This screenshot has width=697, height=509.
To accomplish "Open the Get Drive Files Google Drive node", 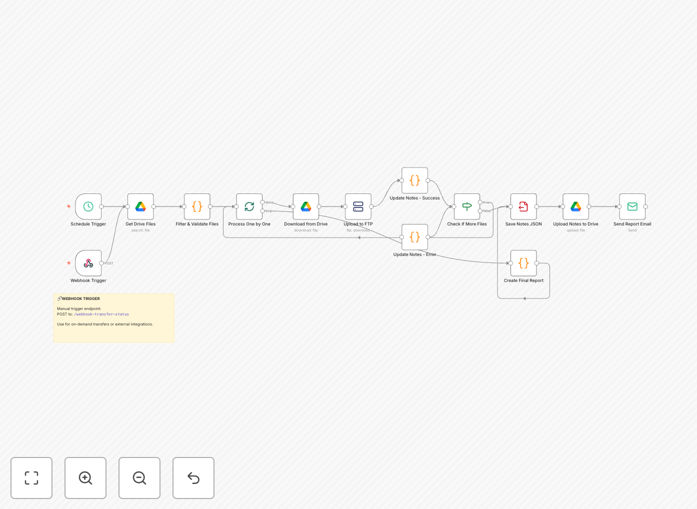I will 140,206.
